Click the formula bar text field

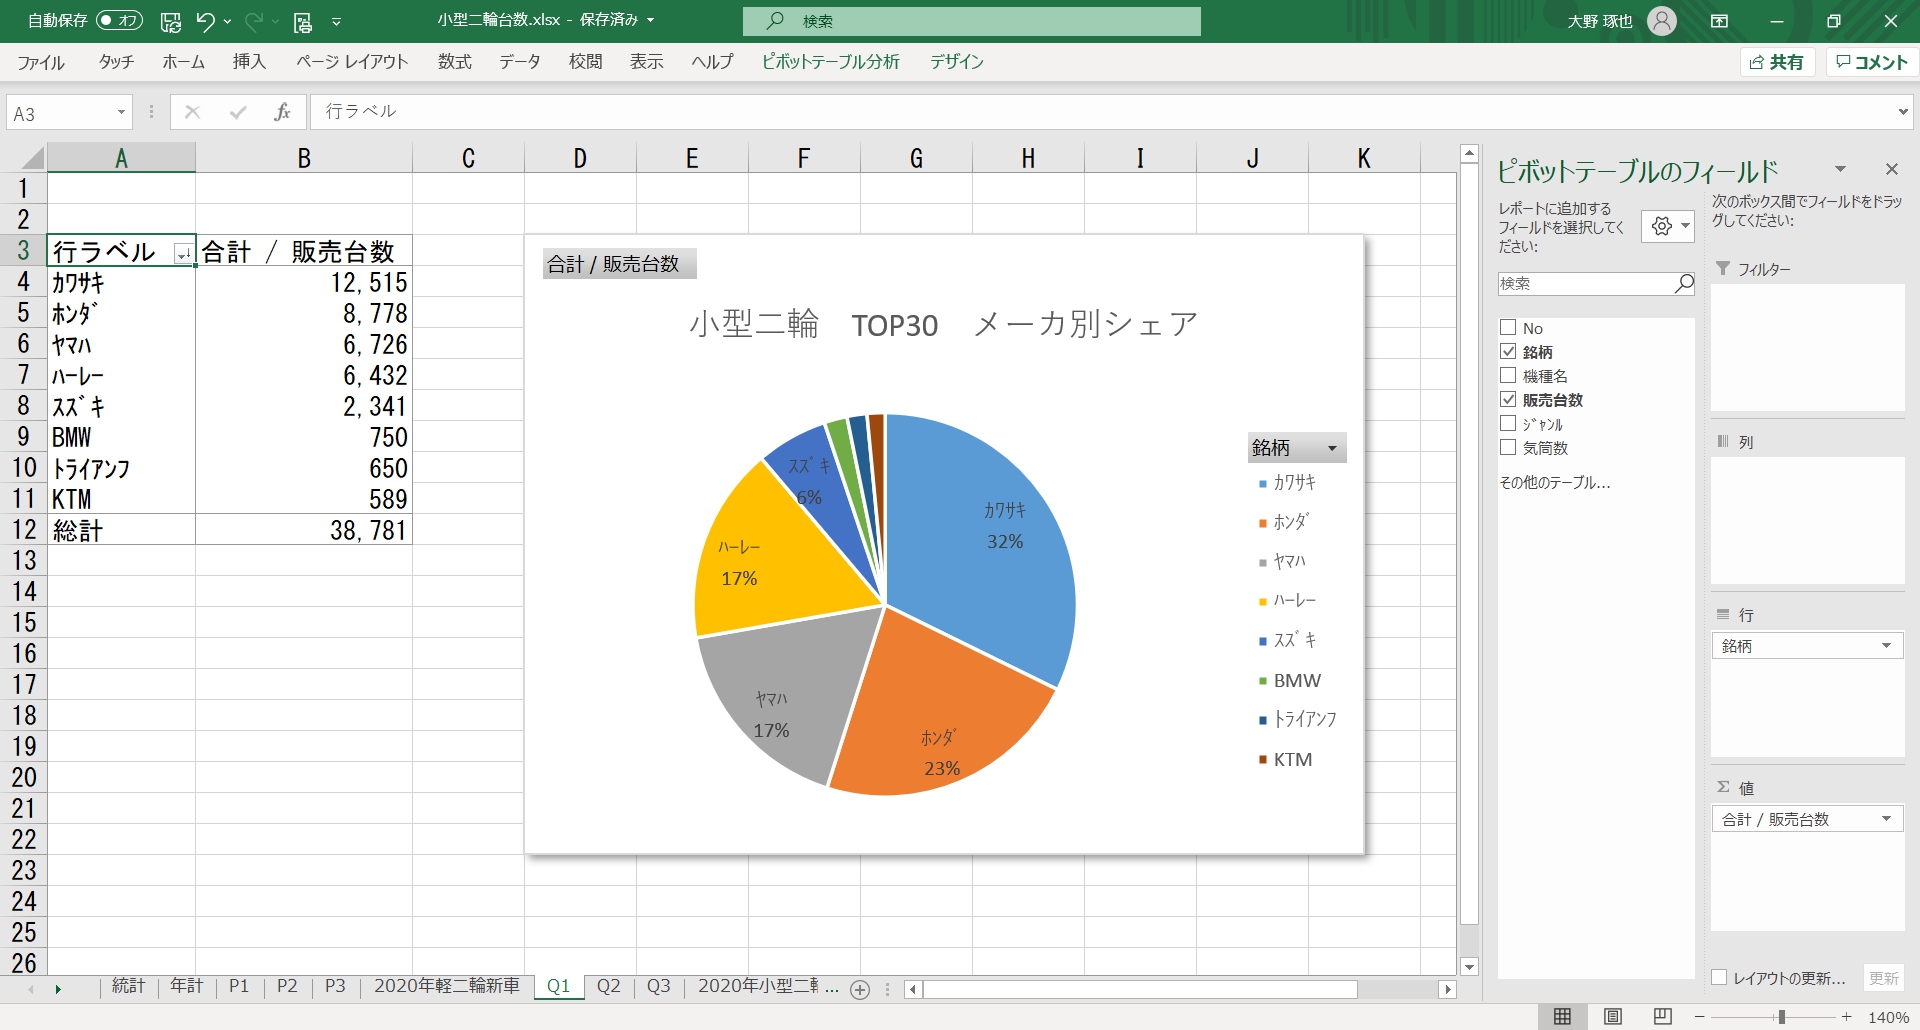point(1102,112)
